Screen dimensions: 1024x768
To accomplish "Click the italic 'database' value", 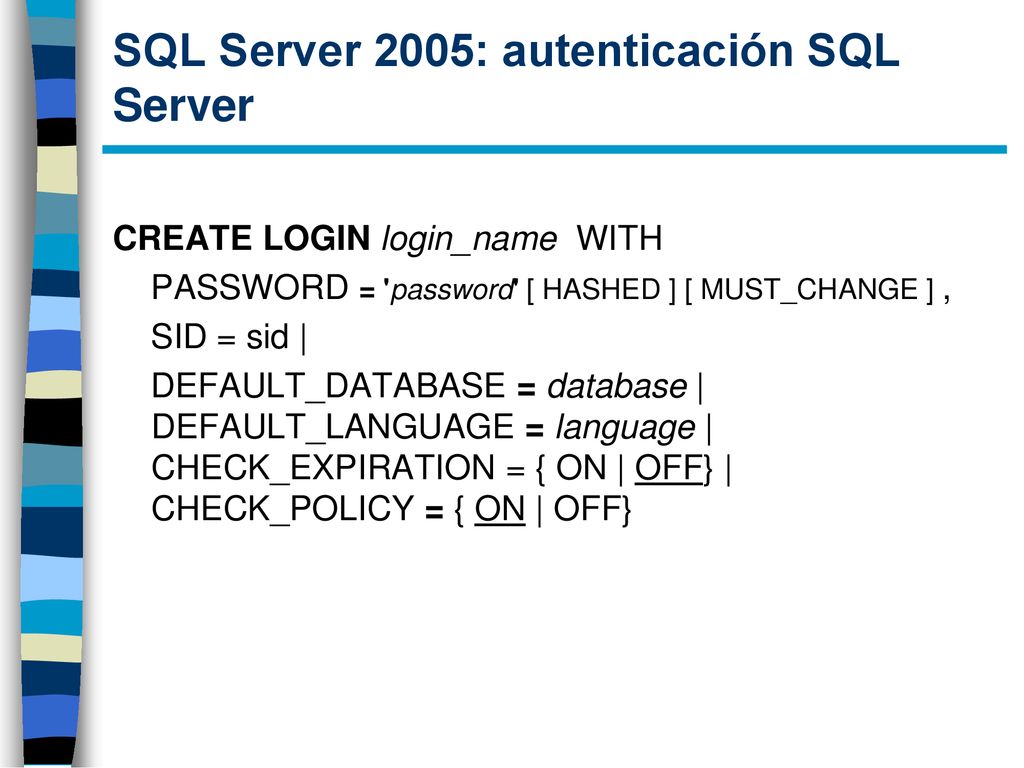I will click(x=616, y=386).
